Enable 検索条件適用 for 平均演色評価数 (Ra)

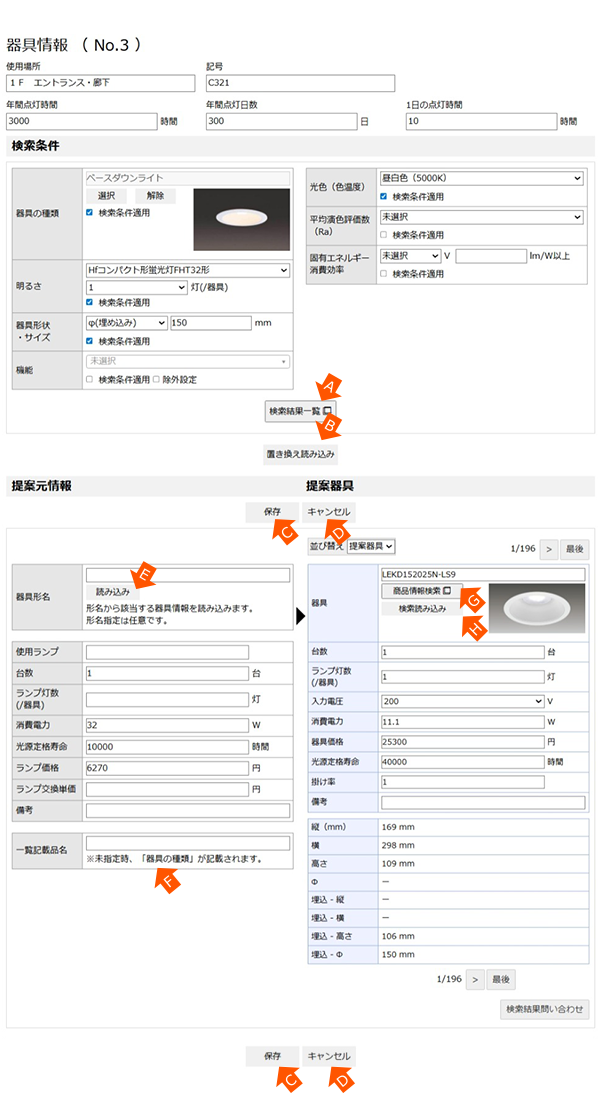(x=384, y=234)
